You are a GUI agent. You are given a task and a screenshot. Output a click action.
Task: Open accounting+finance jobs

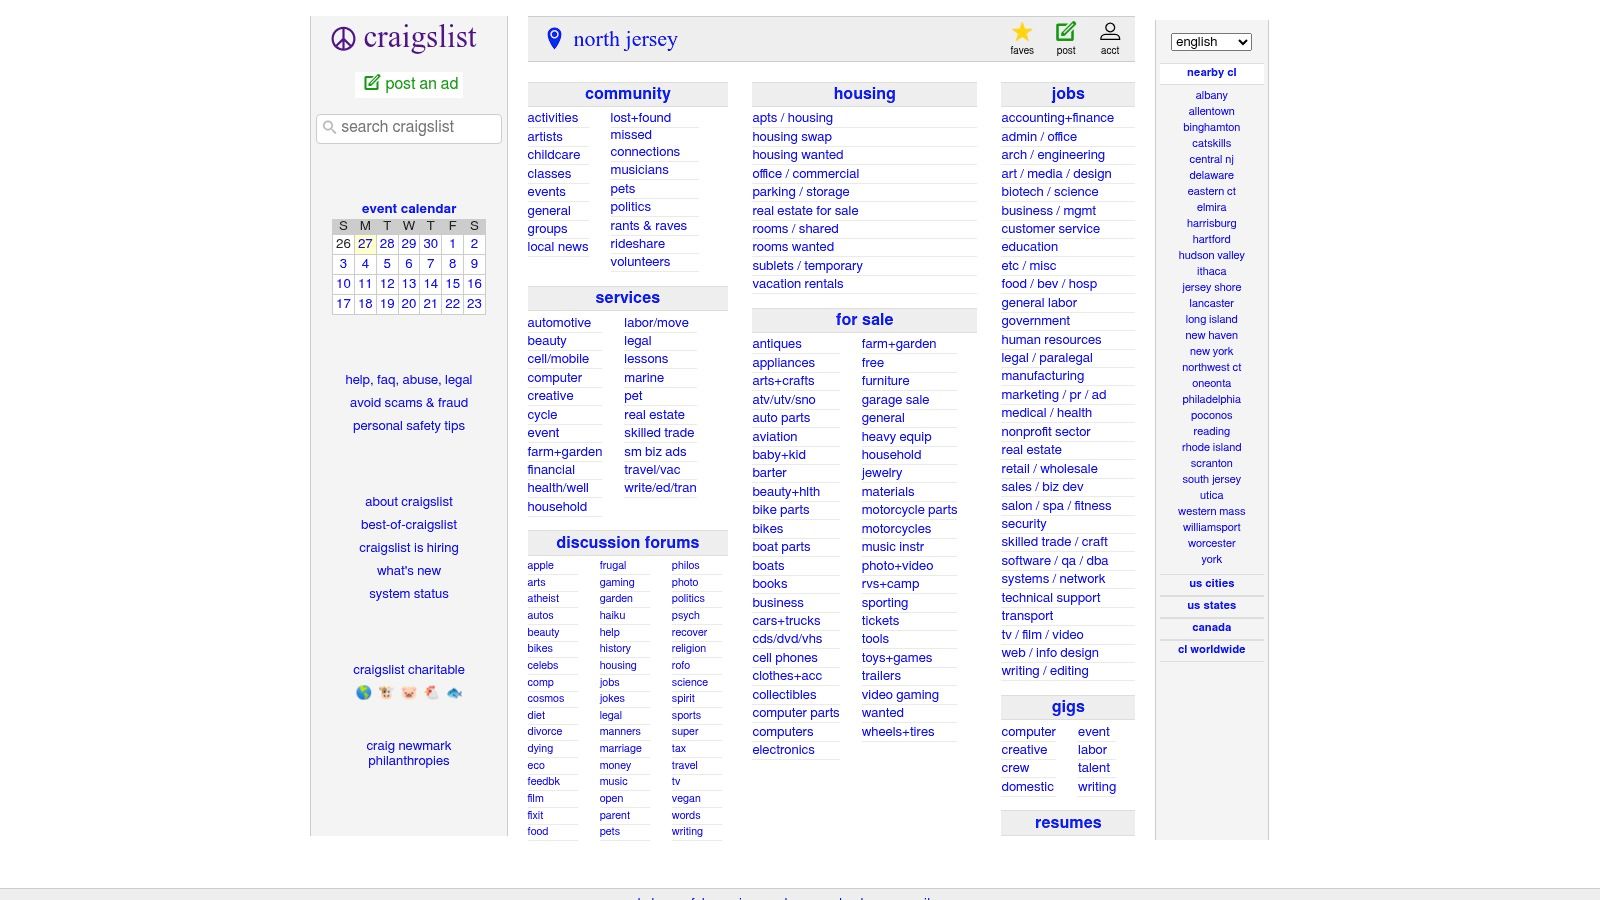pyautogui.click(x=1057, y=118)
